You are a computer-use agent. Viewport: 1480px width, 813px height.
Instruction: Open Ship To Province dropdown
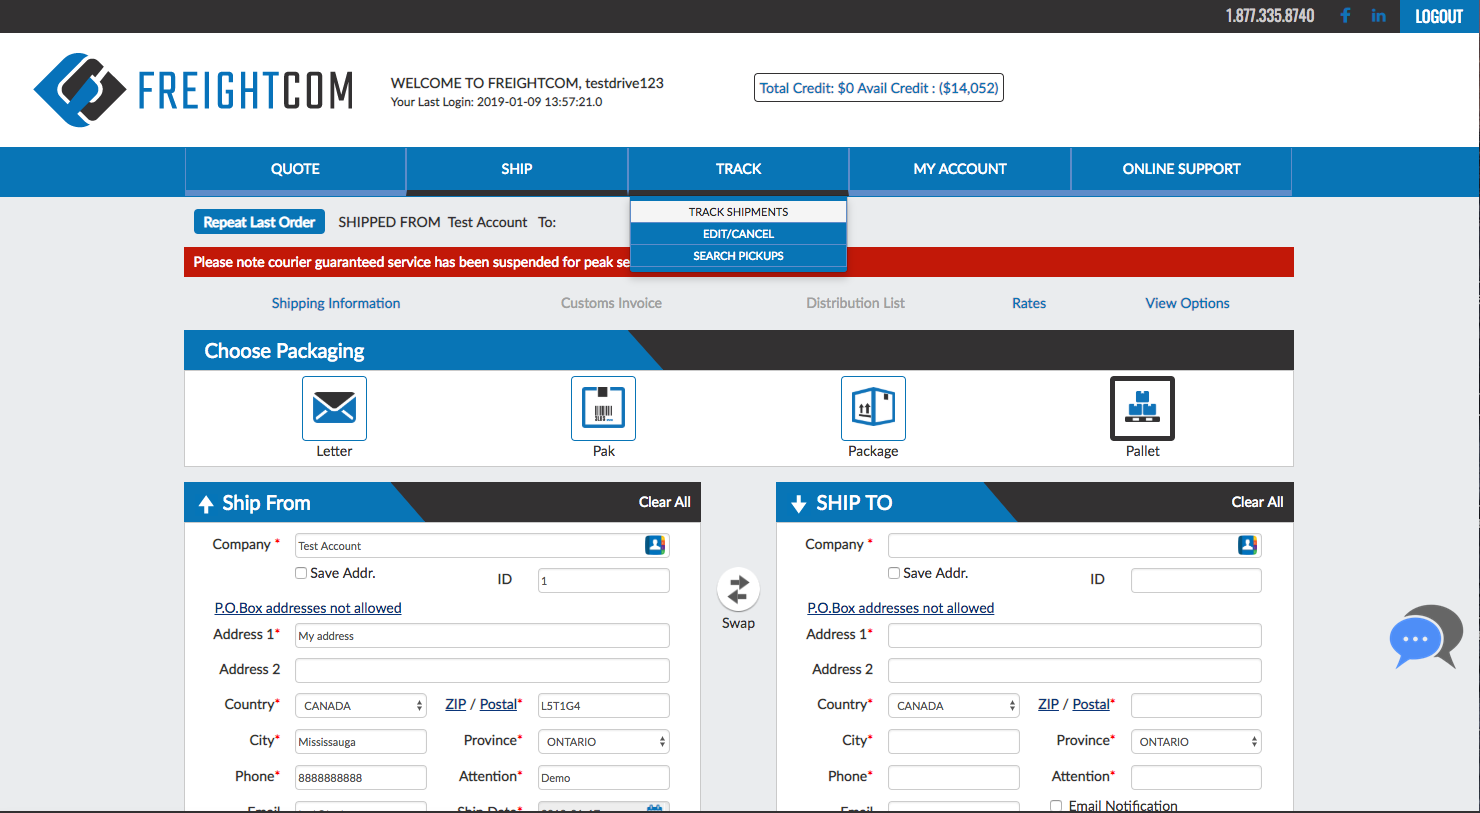(1196, 742)
